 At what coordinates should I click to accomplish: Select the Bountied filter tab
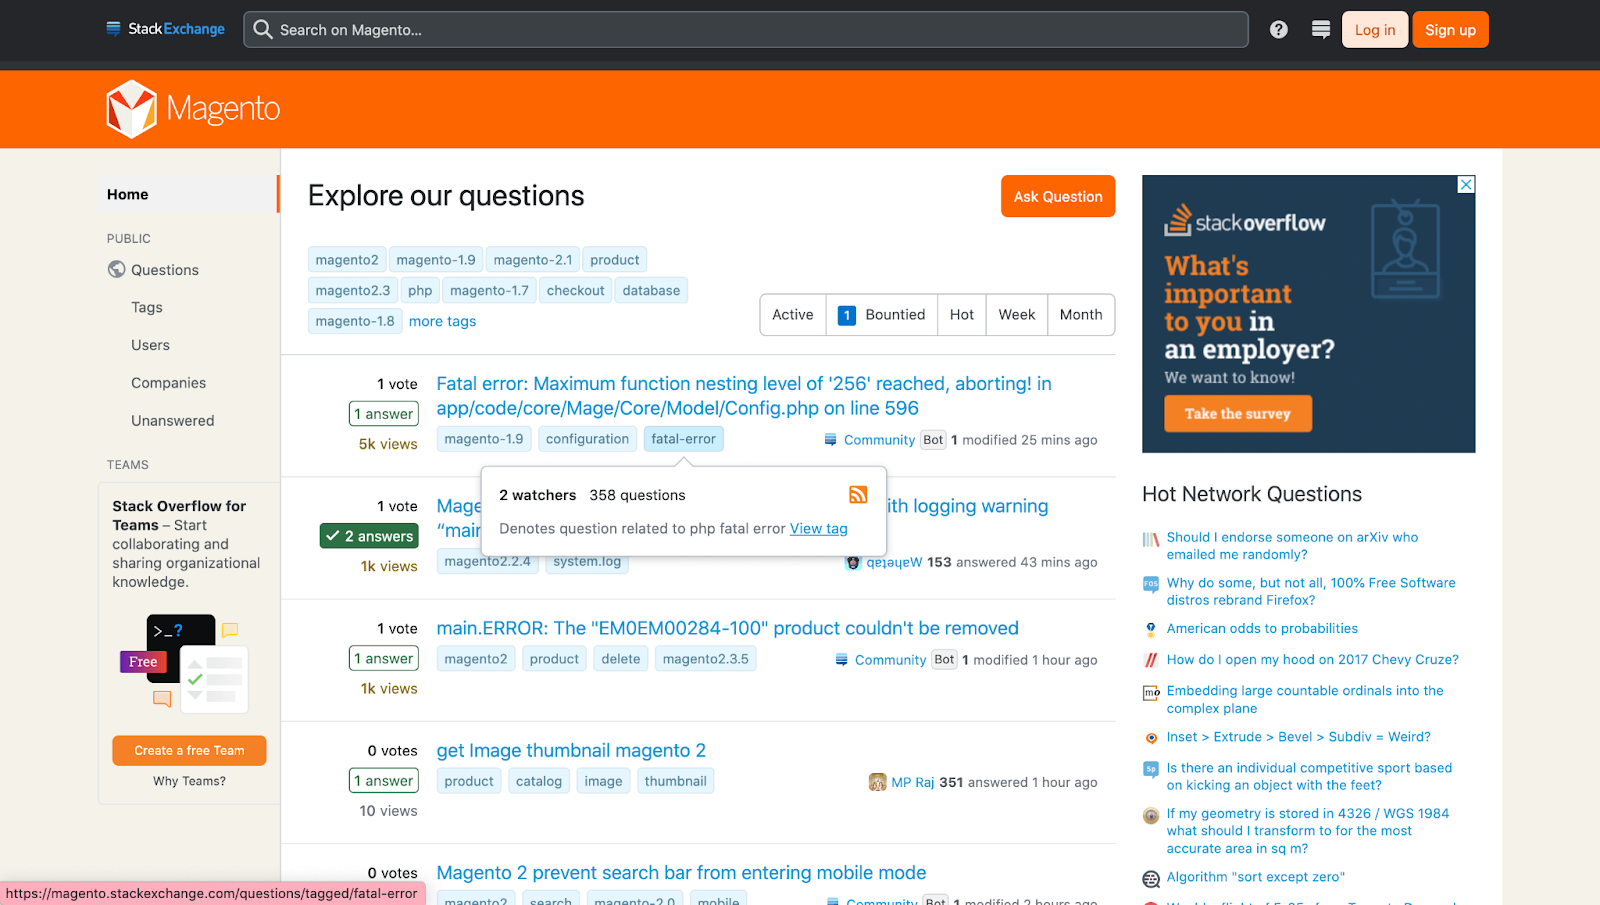point(882,315)
